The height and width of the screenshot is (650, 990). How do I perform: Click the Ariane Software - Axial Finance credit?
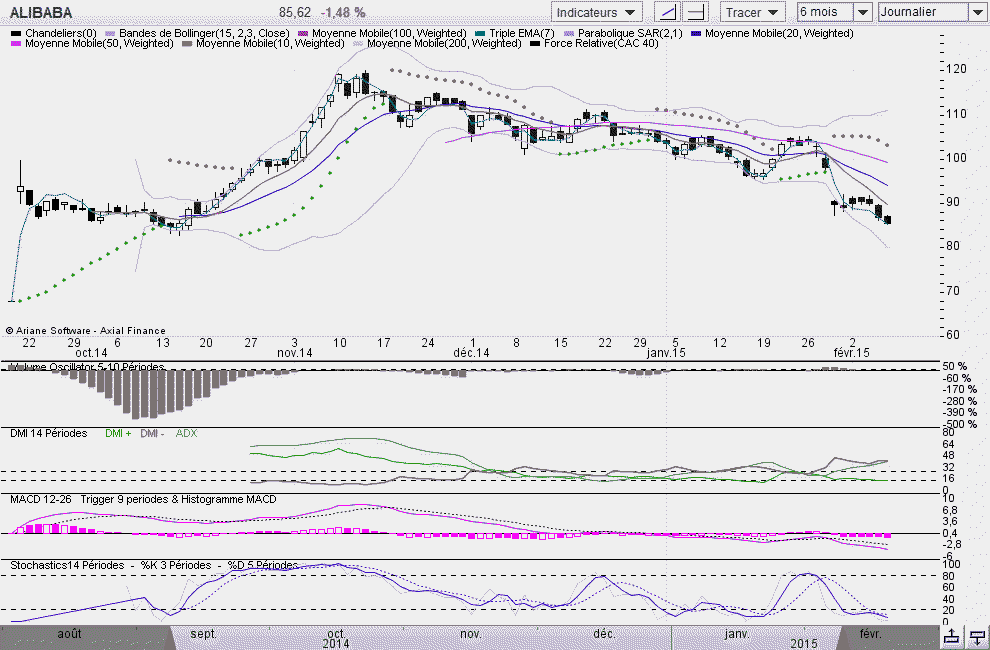pos(86,330)
